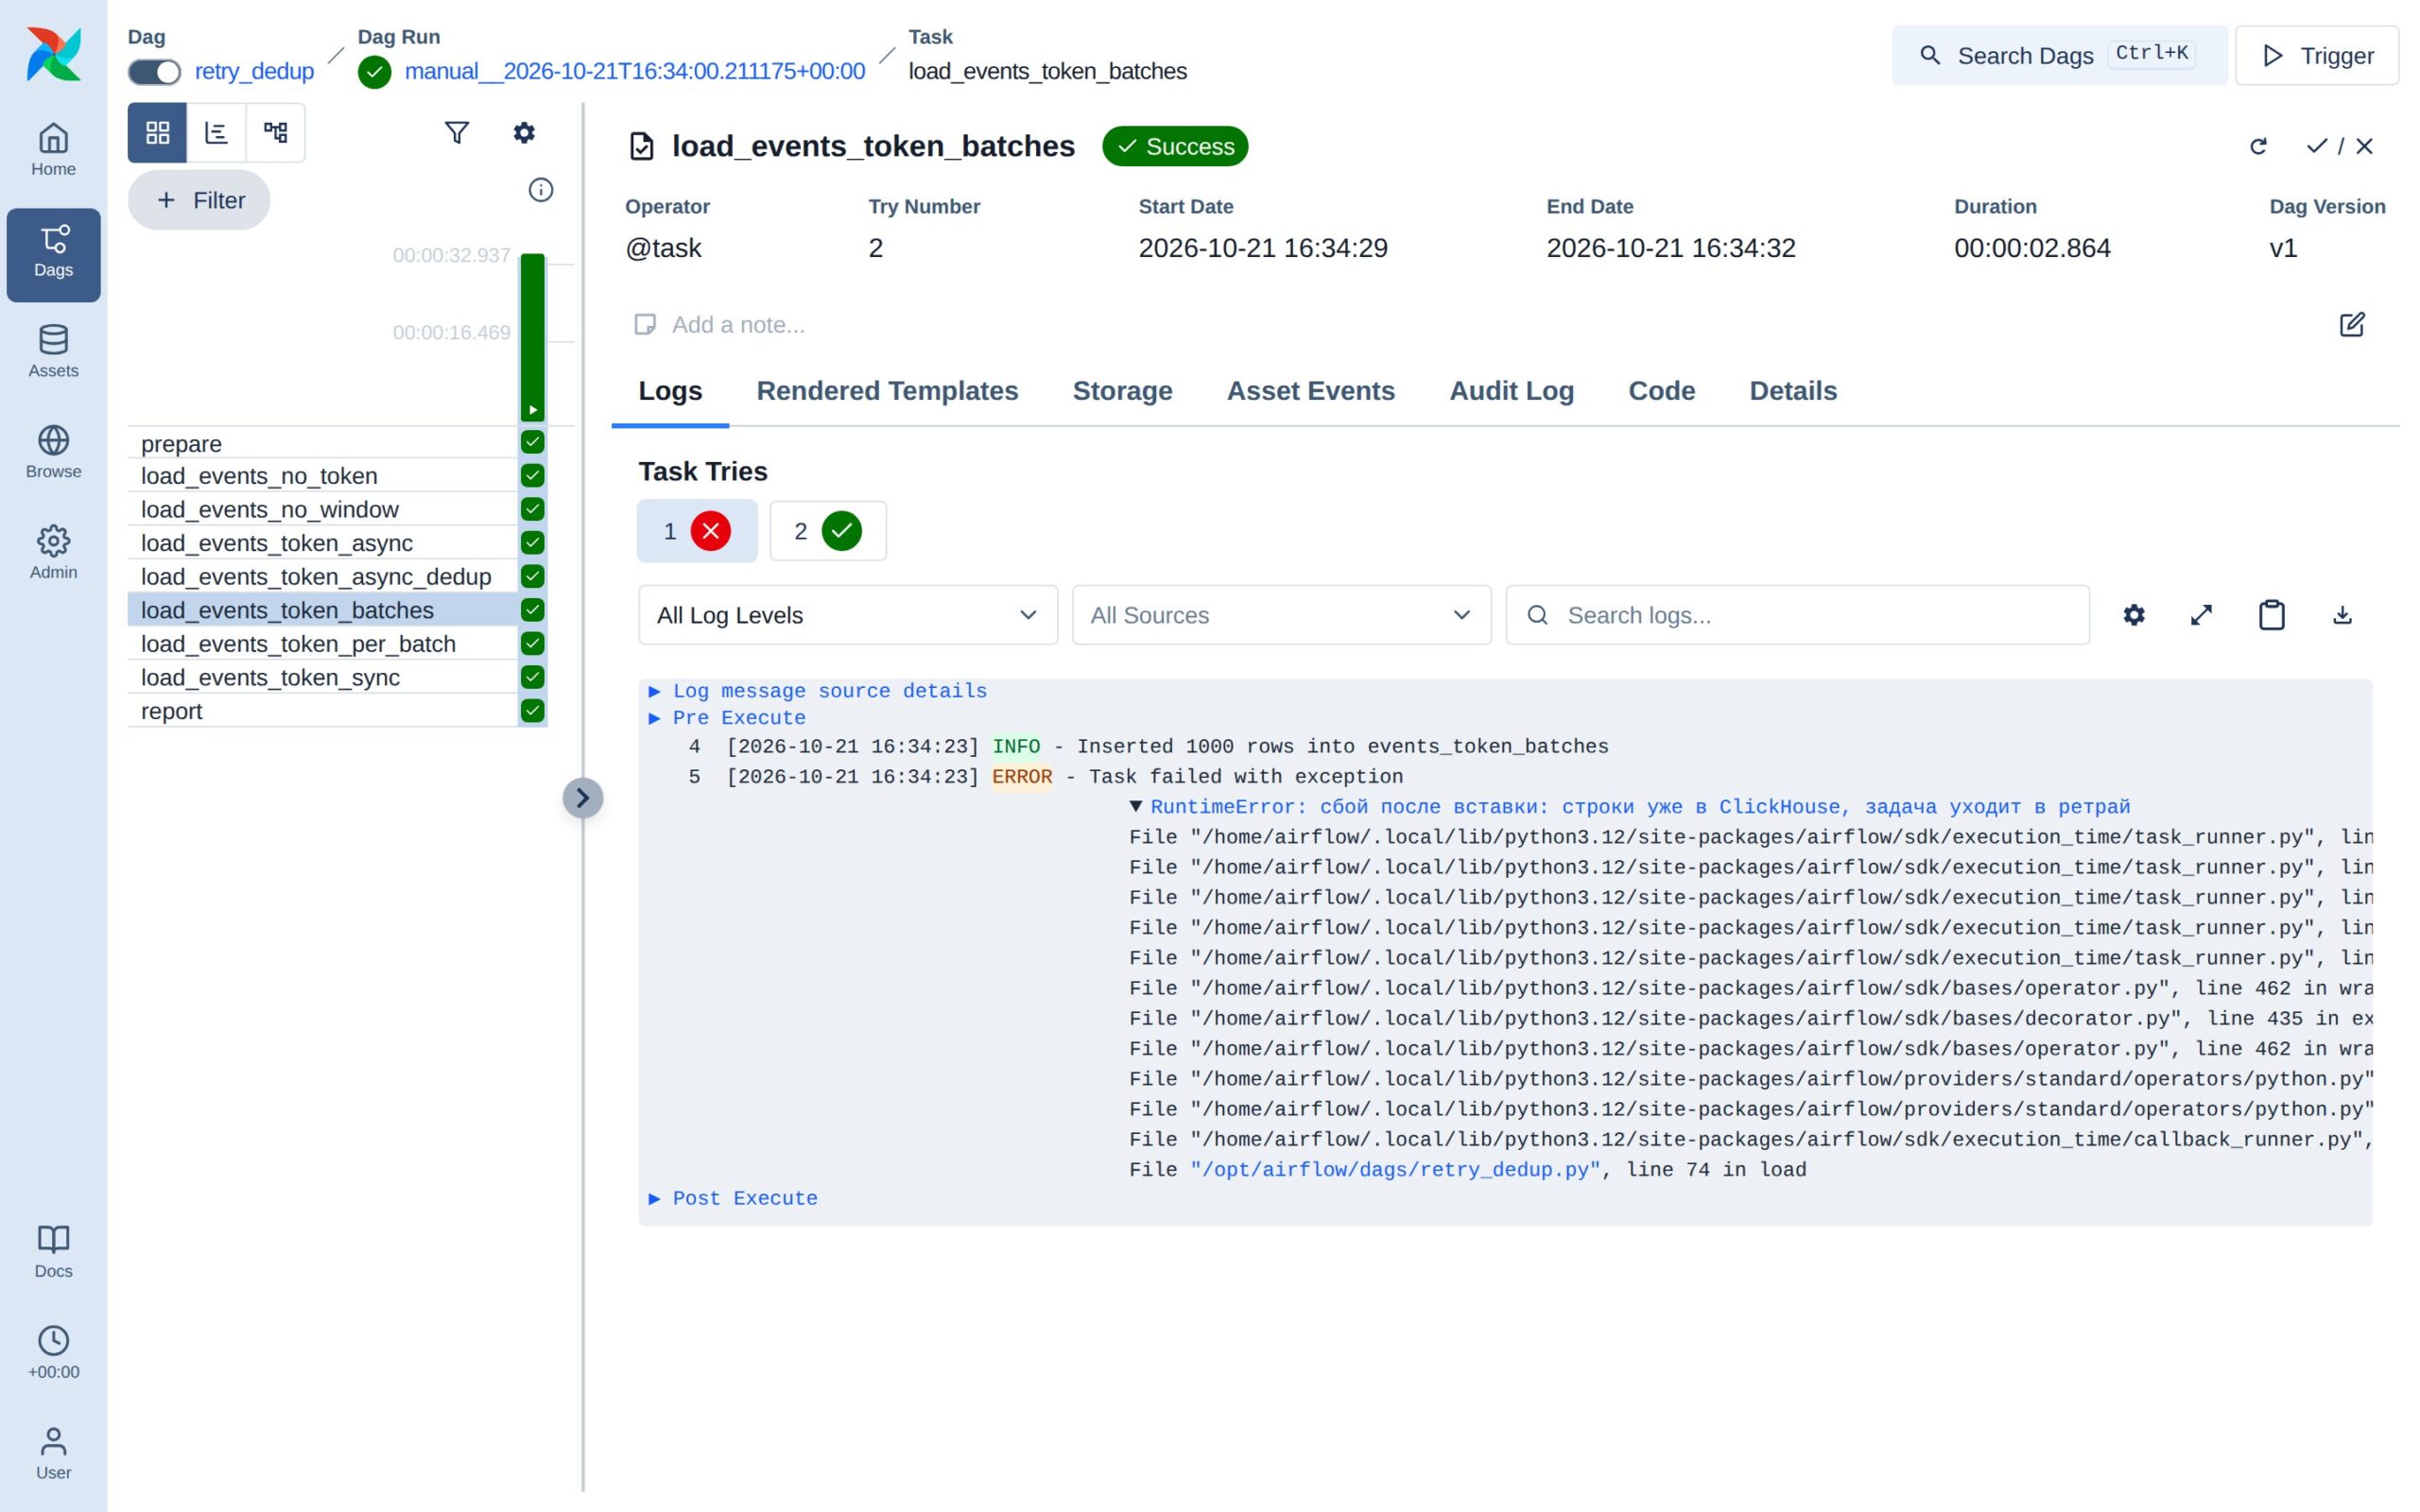Expand logs to fullscreen
2420x1512 pixels.
tap(2201, 615)
